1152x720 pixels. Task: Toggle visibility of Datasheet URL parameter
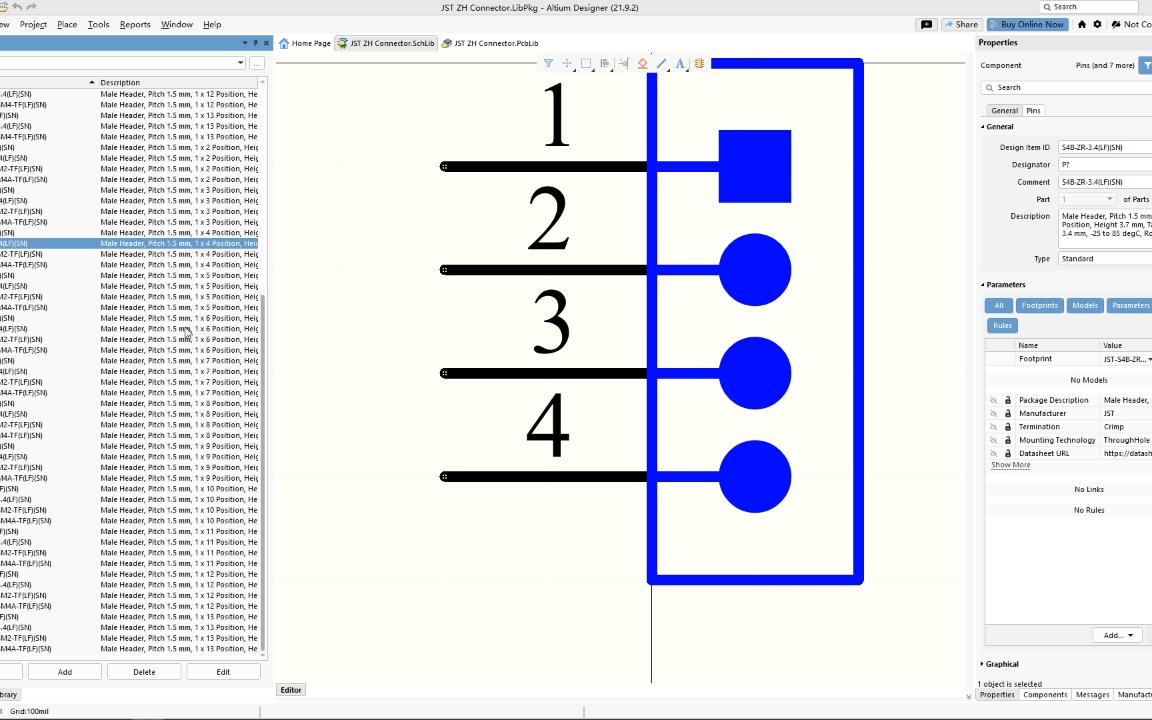point(993,453)
